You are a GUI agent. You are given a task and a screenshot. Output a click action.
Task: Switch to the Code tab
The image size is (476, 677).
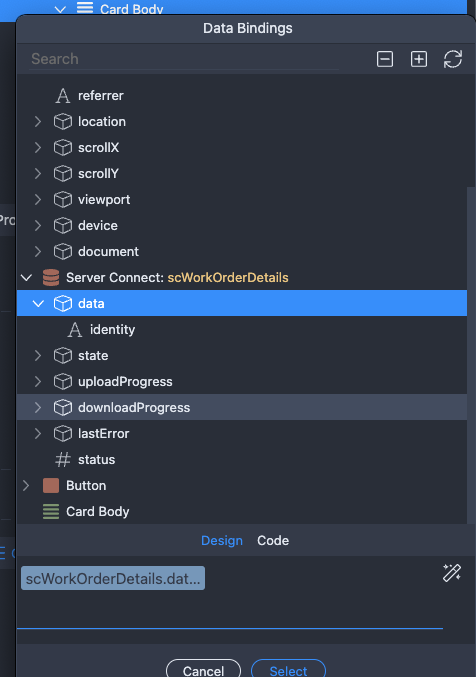coord(273,541)
